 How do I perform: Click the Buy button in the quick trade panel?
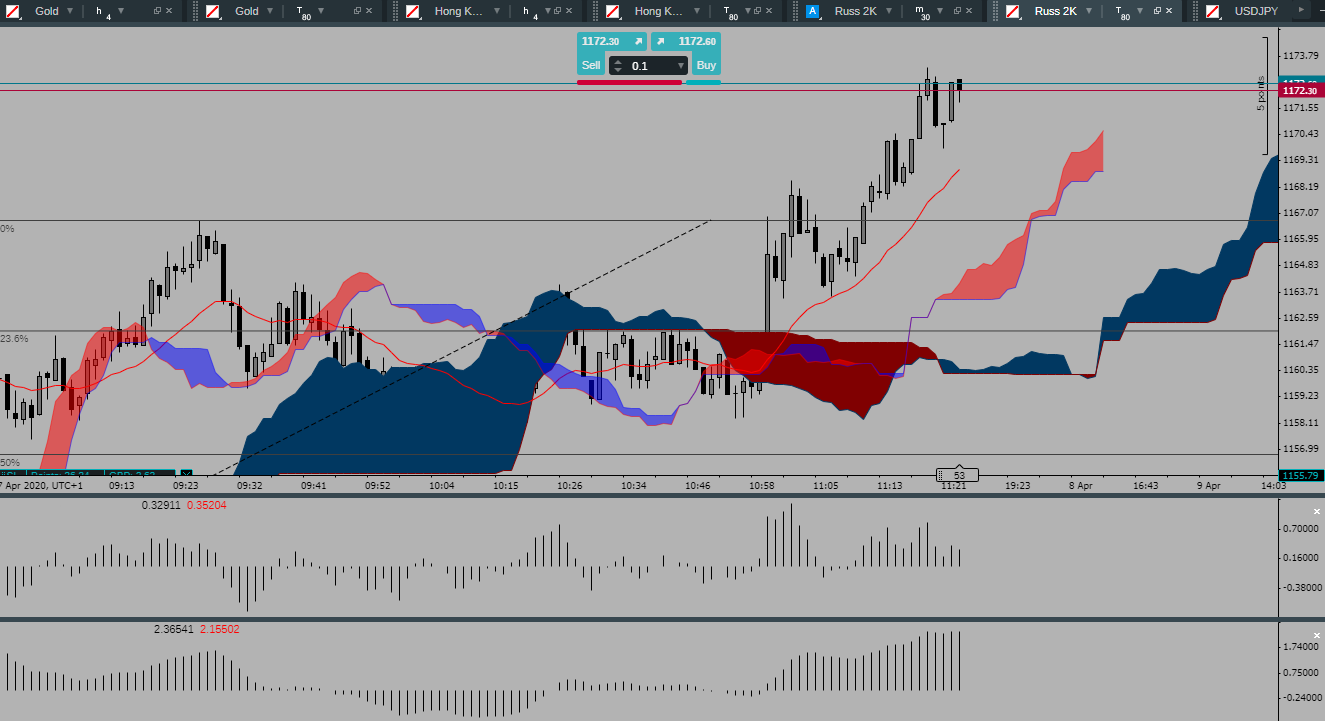pos(706,65)
